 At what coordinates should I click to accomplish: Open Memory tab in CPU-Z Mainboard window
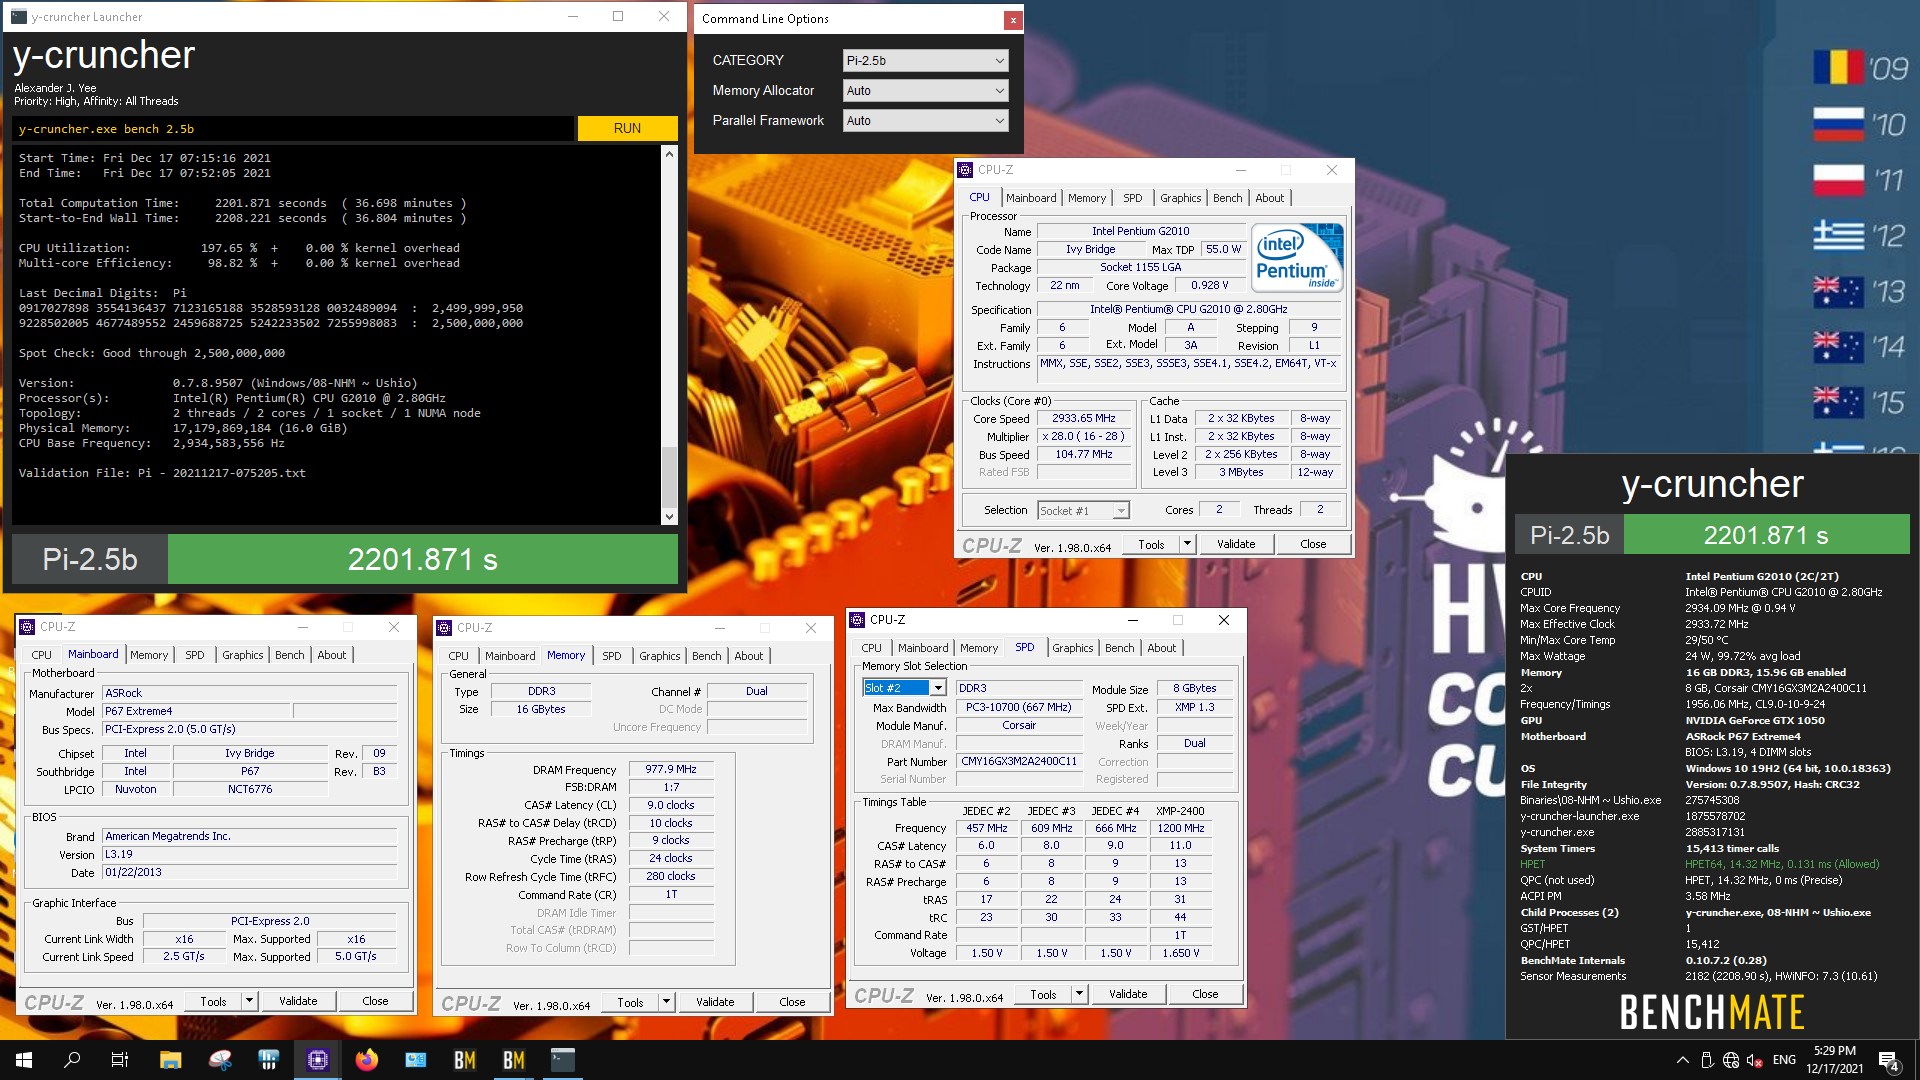click(x=149, y=655)
